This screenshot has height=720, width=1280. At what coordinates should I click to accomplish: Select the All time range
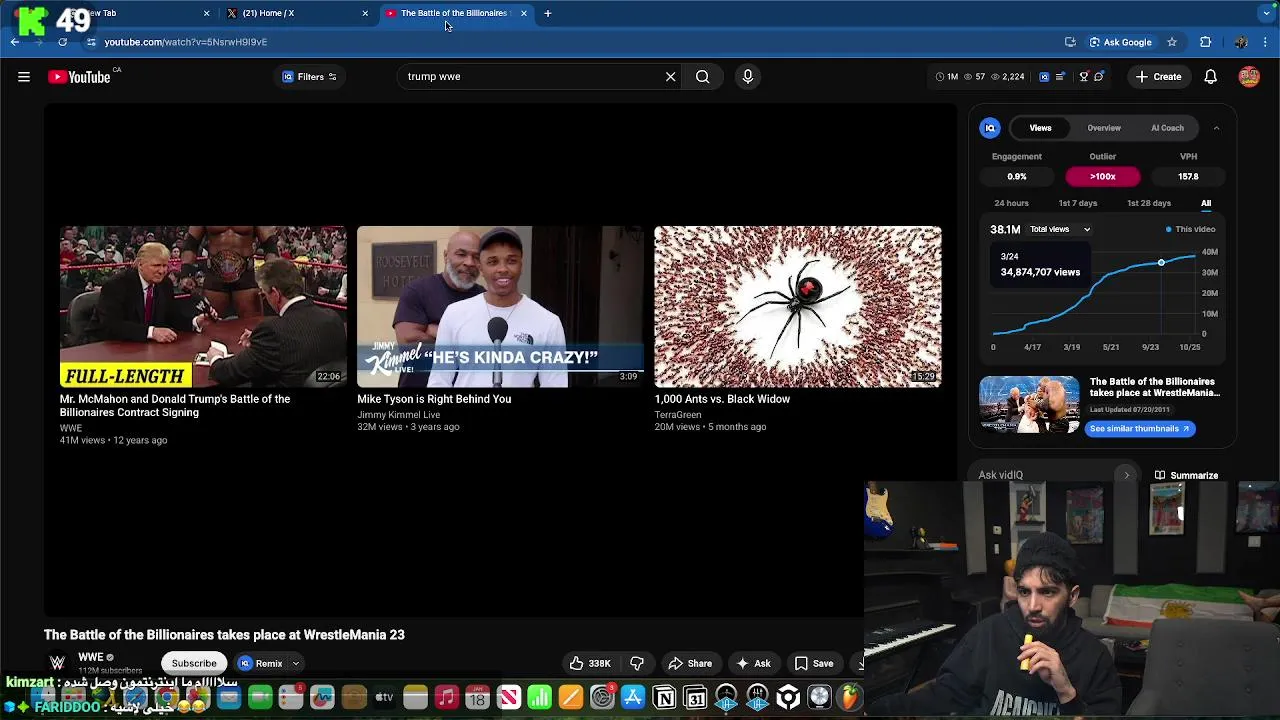point(1206,203)
